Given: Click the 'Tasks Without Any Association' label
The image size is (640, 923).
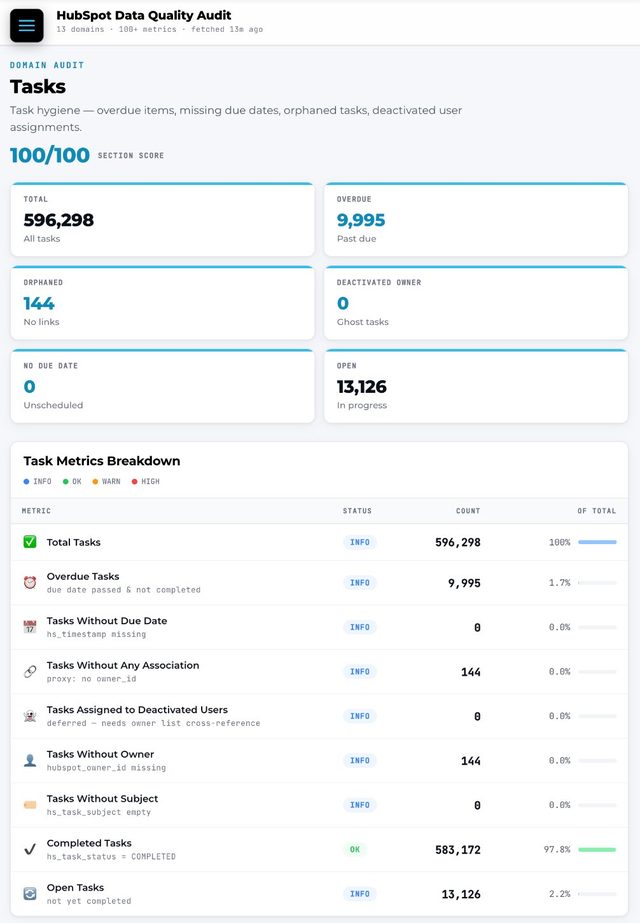Looking at the screenshot, I should (x=122, y=665).
